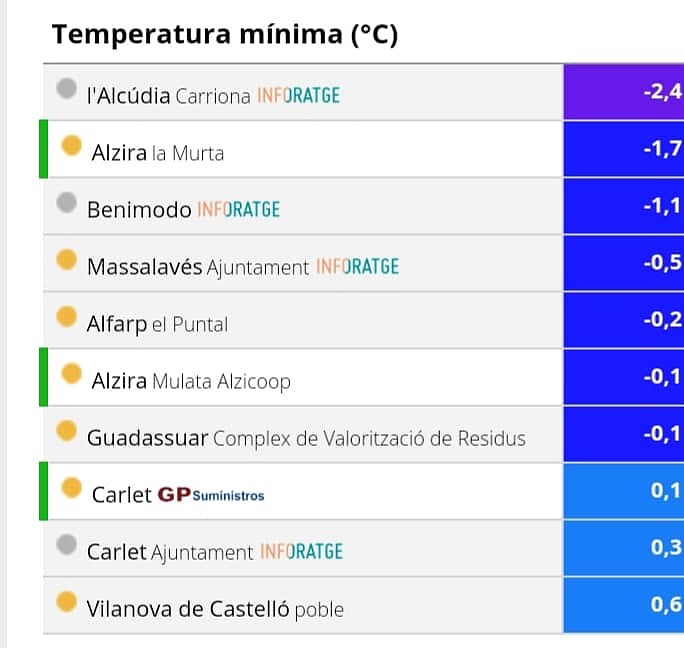Click the gray dot beside Carlet Ajuntament
This screenshot has height=648, width=684.
coord(67,545)
